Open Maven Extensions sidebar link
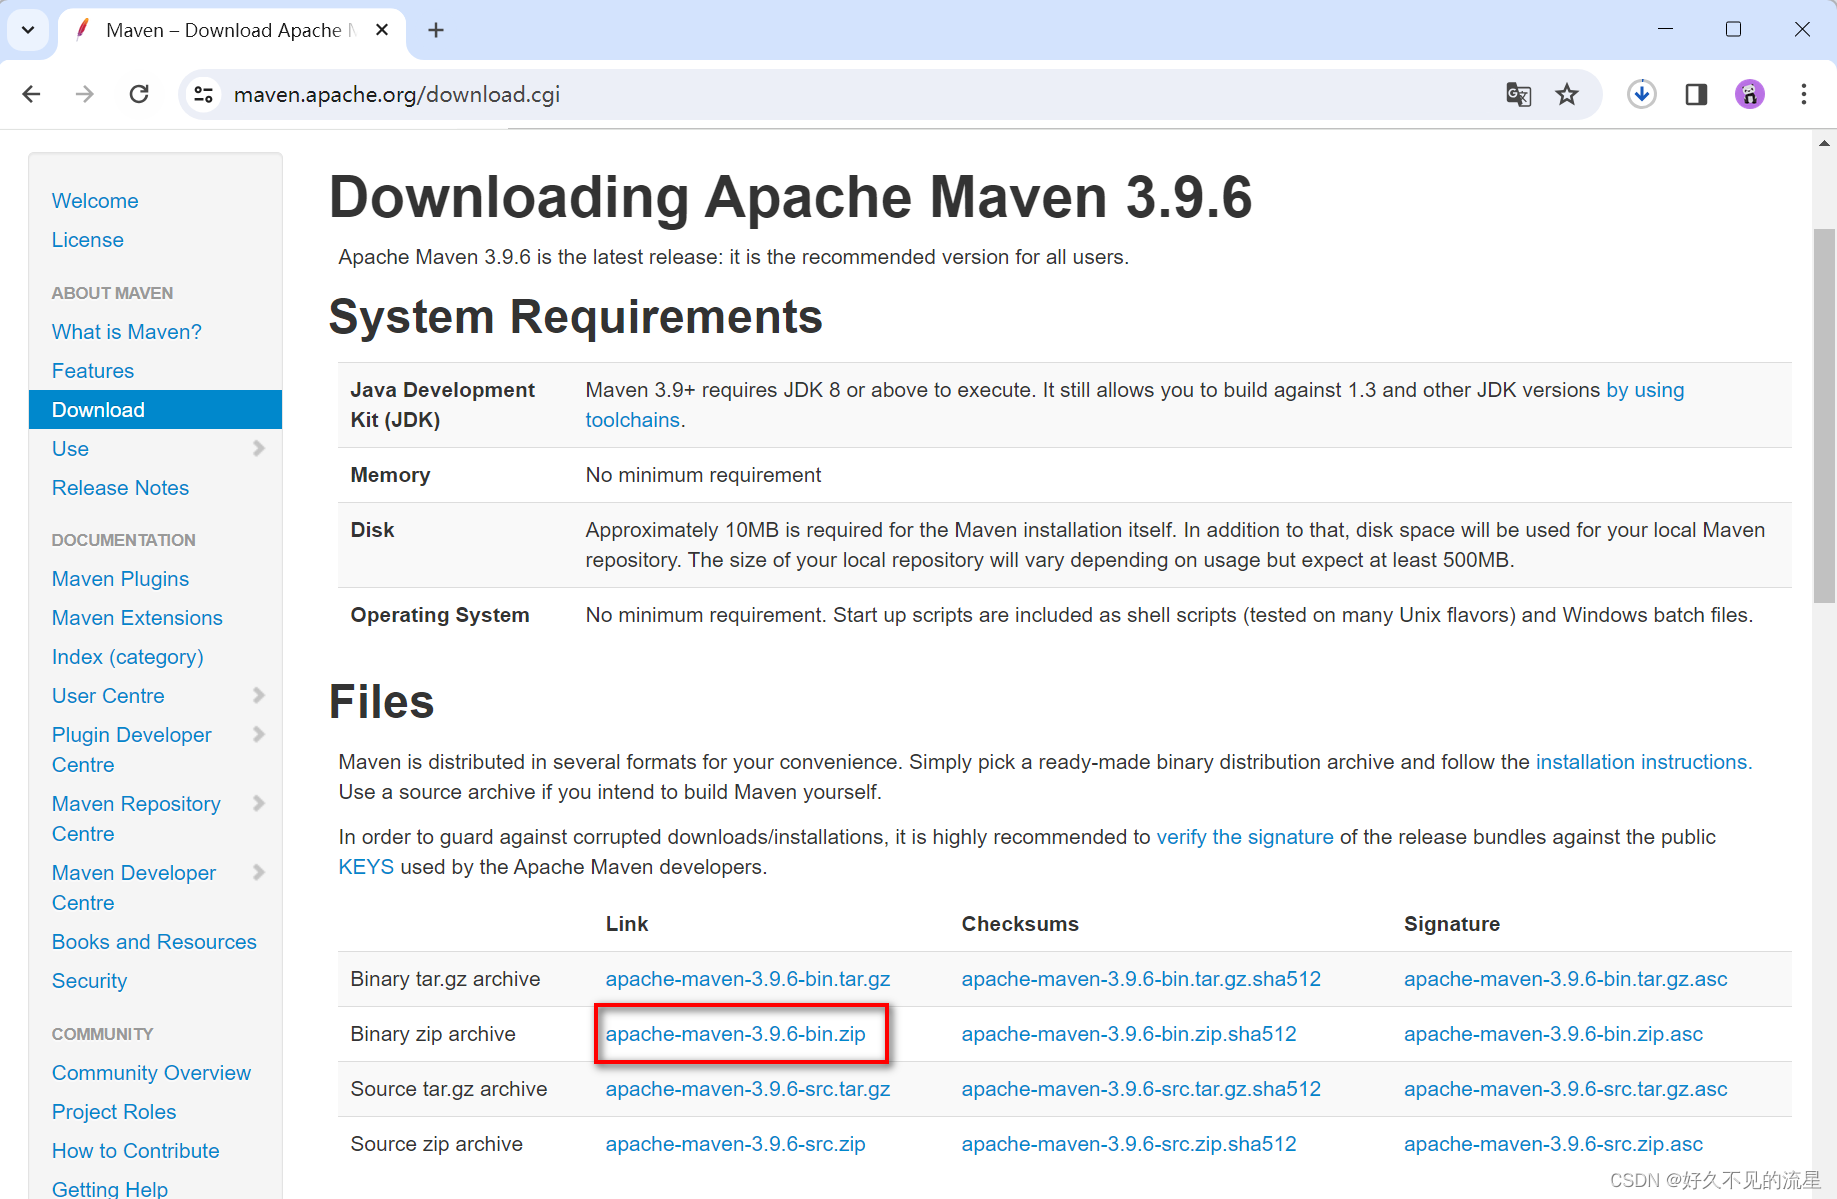This screenshot has height=1199, width=1837. (137, 618)
